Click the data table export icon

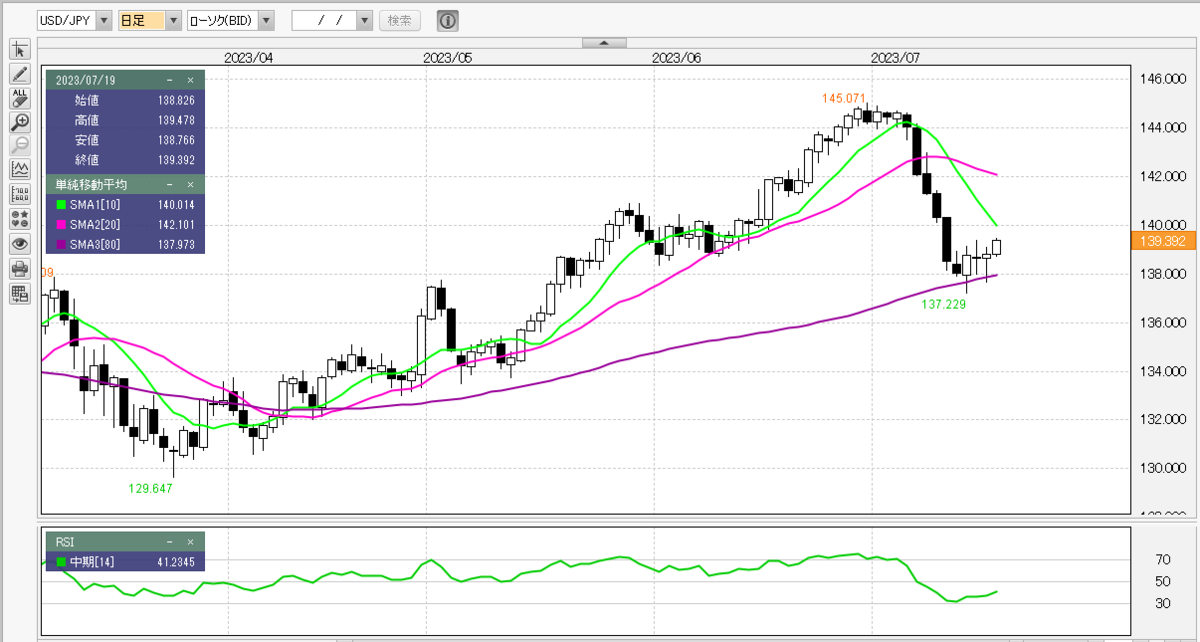pos(20,293)
